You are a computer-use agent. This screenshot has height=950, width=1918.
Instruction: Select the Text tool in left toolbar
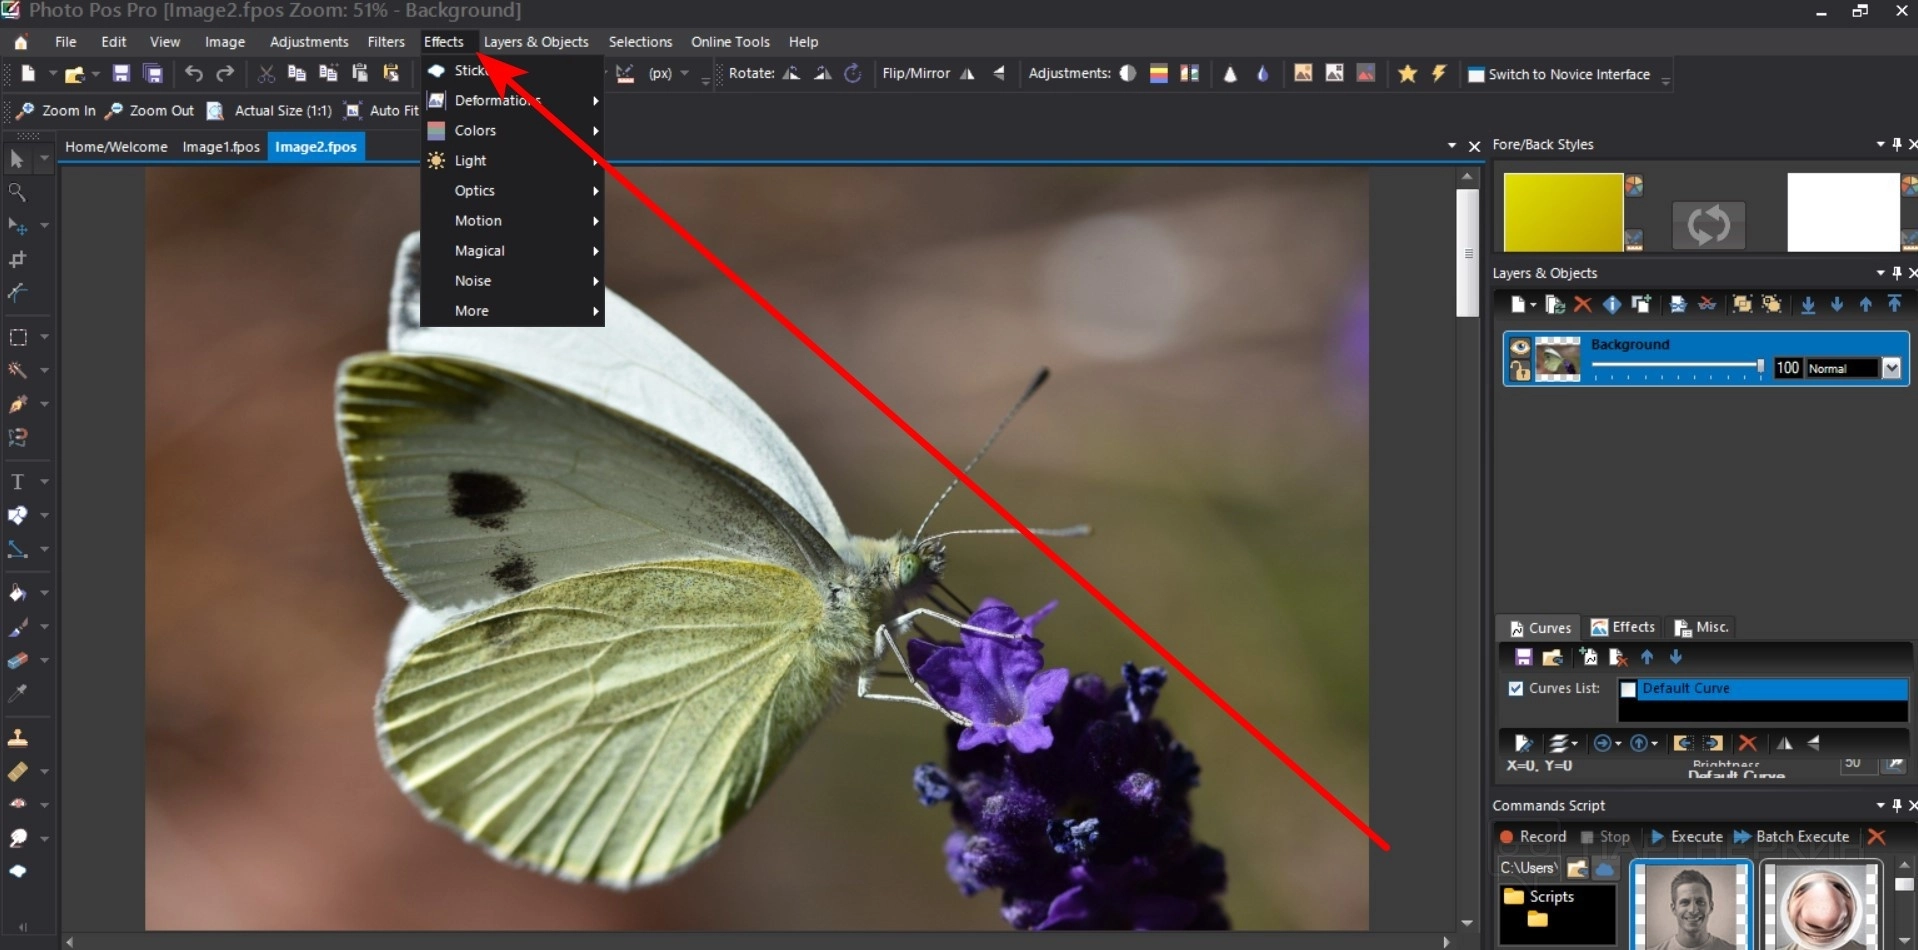[17, 482]
